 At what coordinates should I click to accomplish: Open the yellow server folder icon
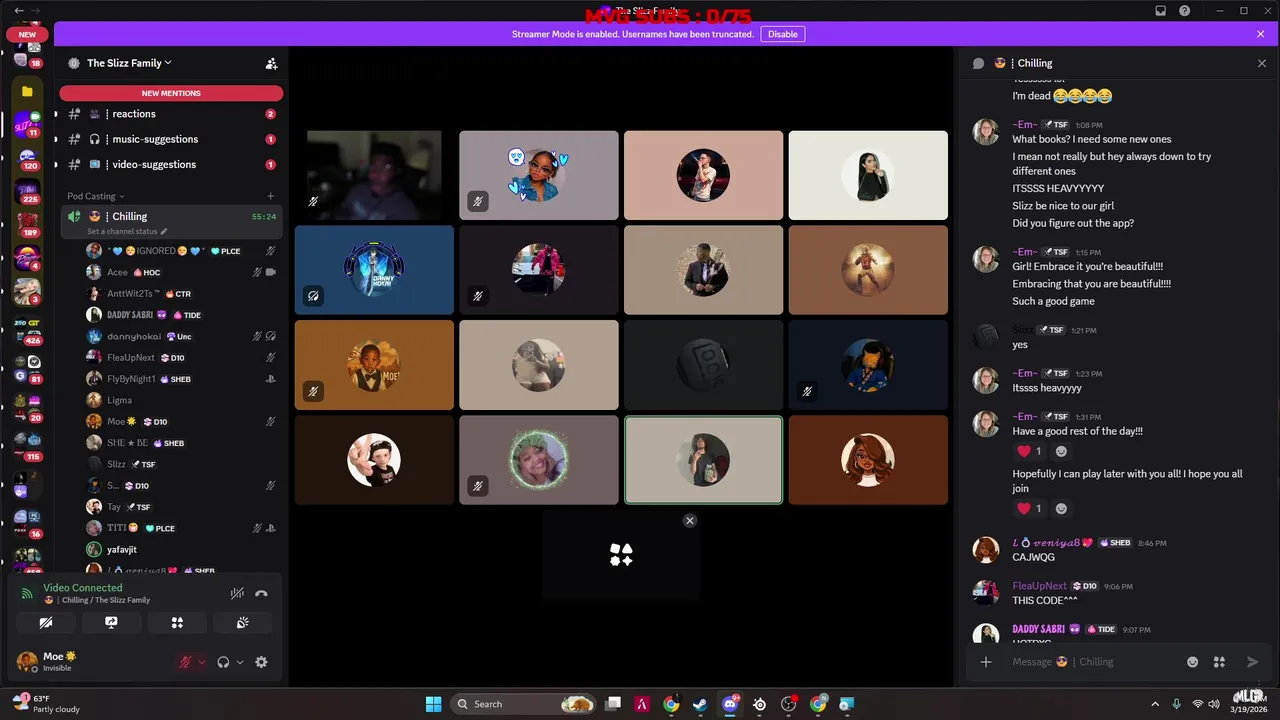coord(27,91)
